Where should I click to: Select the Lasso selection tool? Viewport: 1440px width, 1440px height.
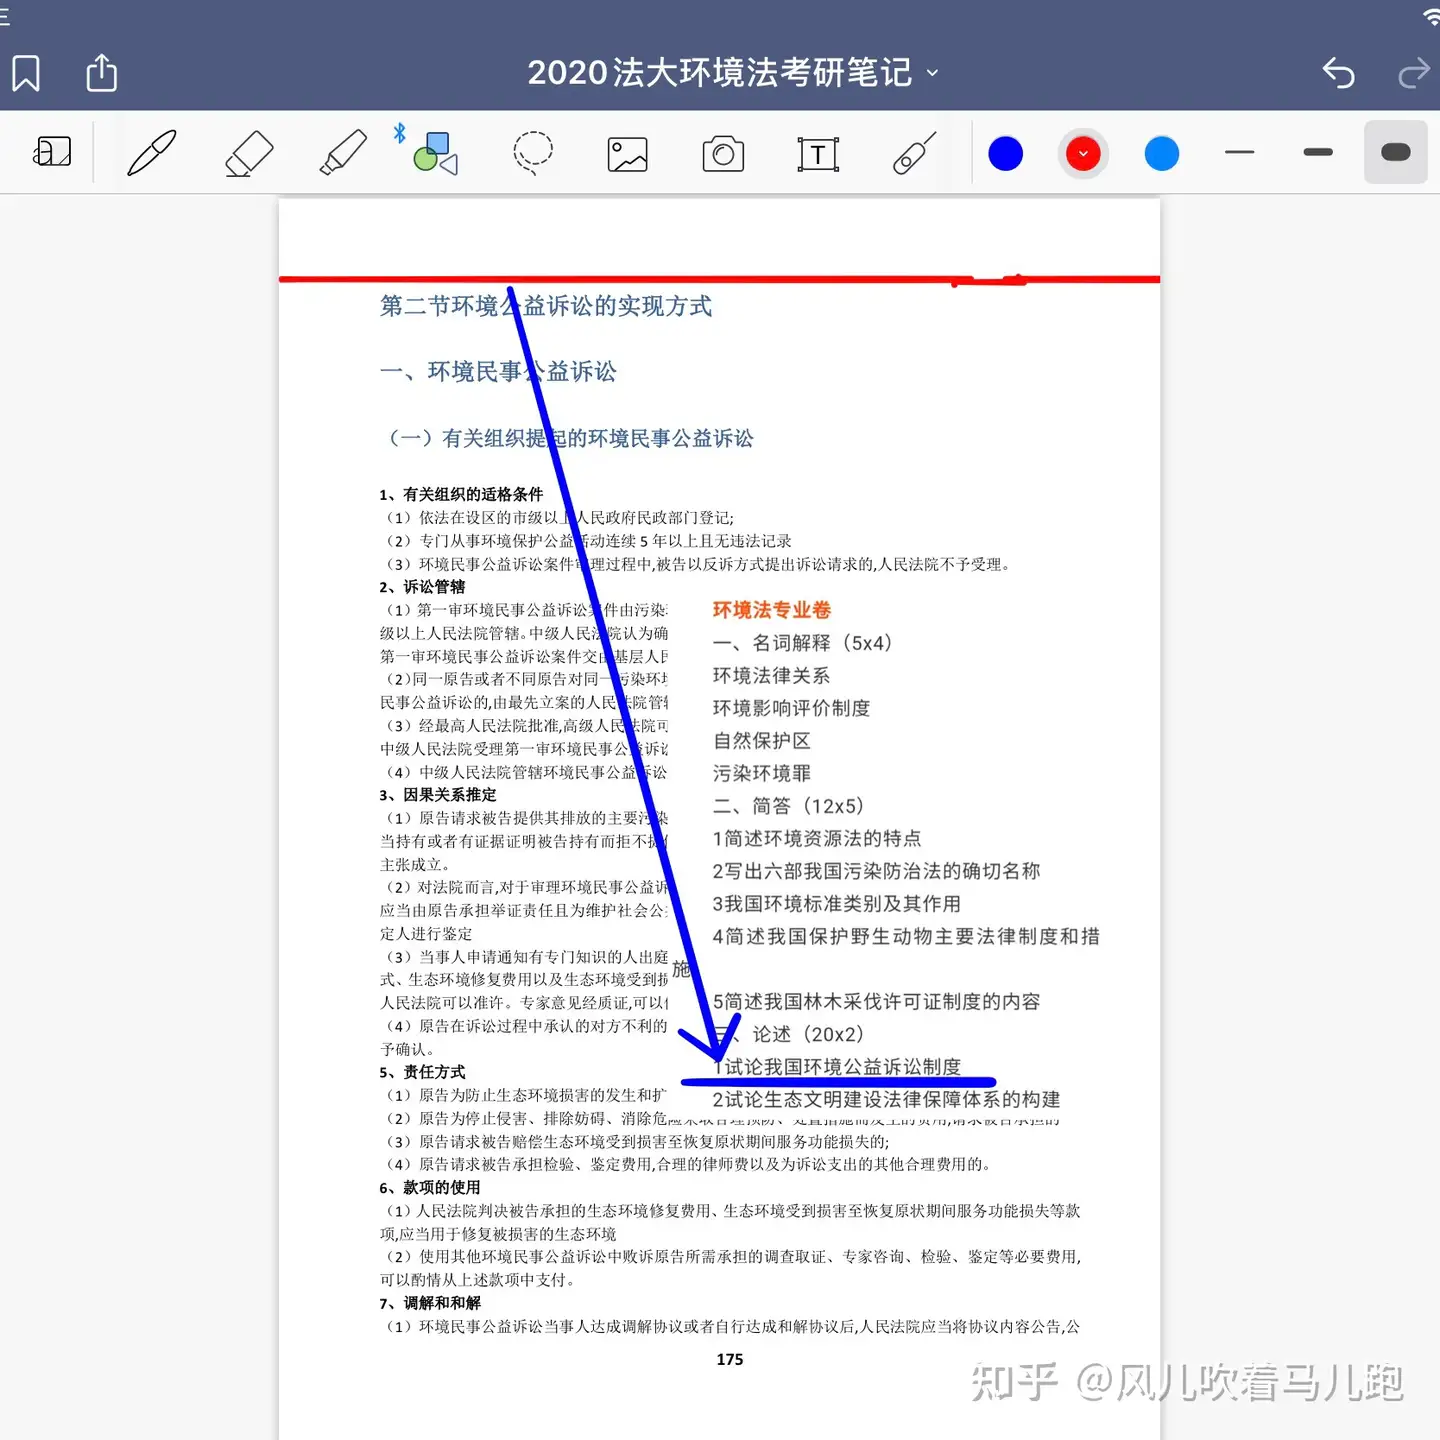click(x=533, y=153)
